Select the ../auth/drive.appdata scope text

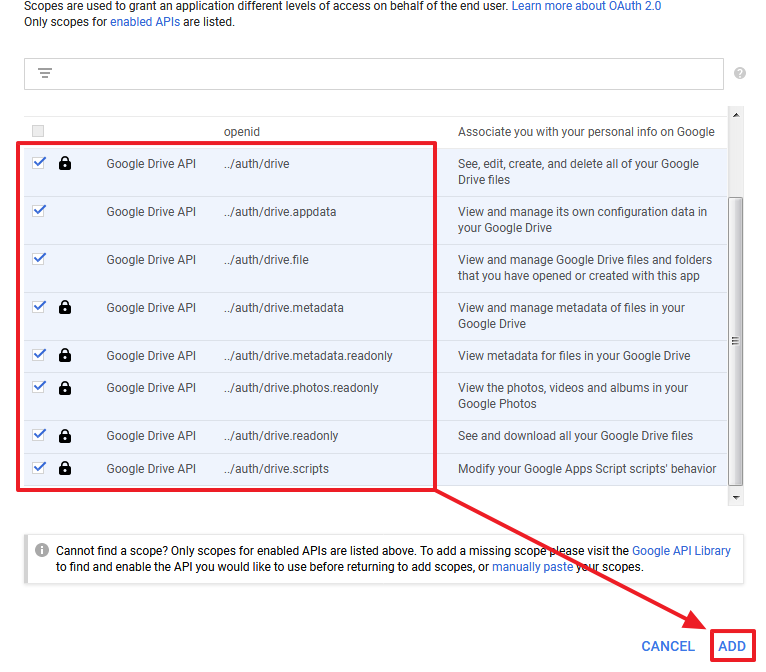280,211
